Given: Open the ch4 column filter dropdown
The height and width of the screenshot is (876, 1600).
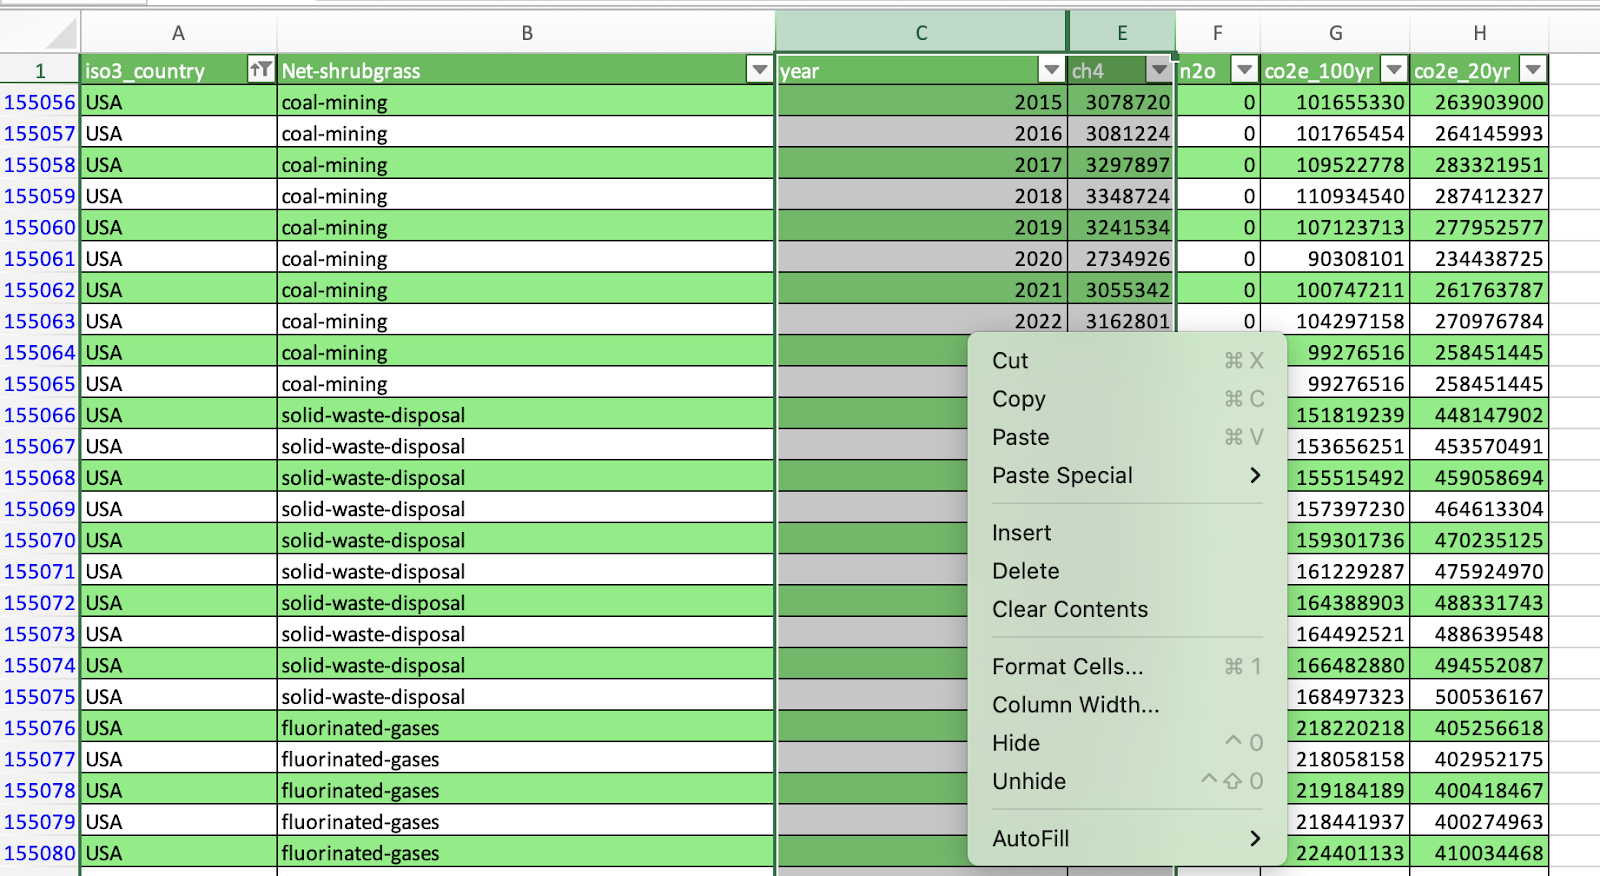Looking at the screenshot, I should point(1159,70).
